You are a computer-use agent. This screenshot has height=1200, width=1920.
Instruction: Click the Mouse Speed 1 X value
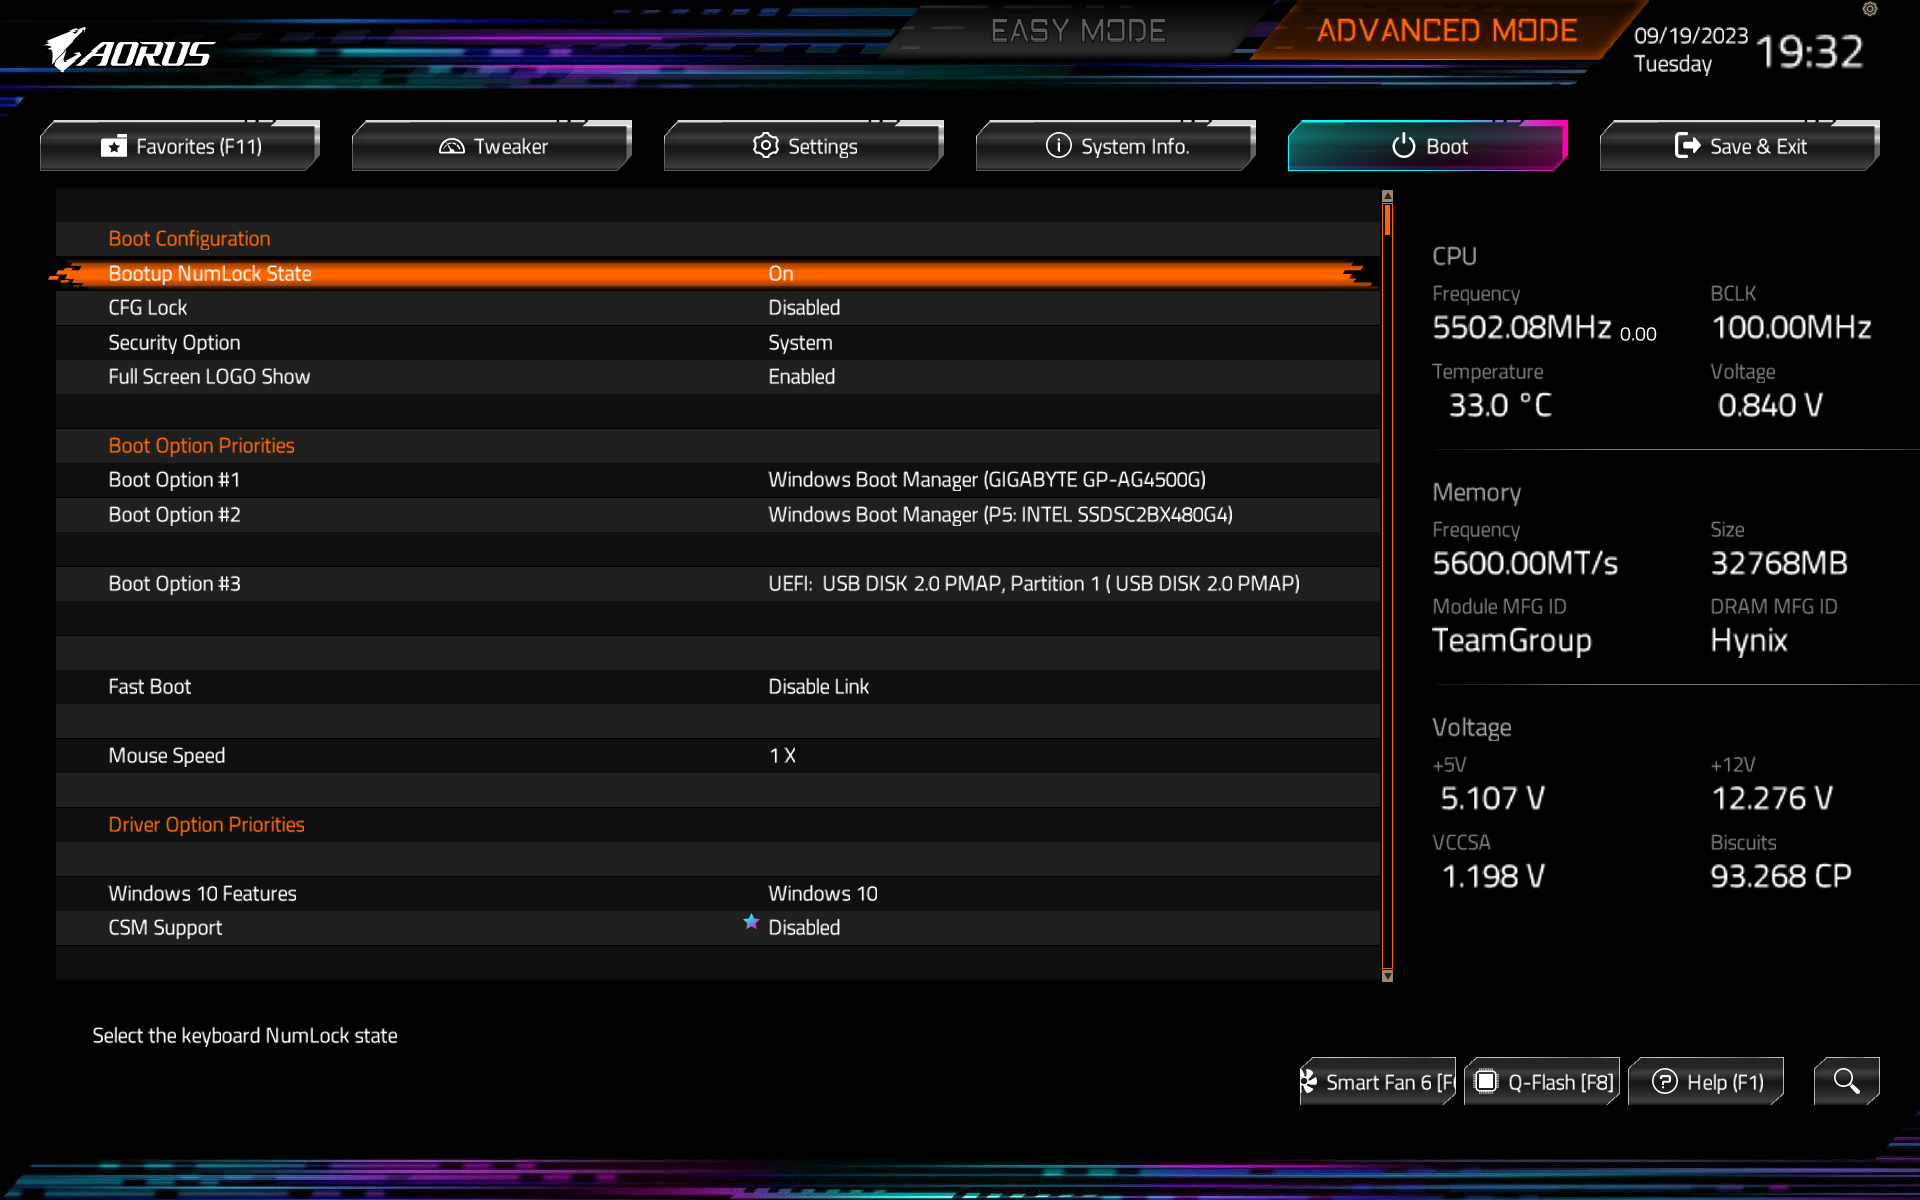pos(782,756)
